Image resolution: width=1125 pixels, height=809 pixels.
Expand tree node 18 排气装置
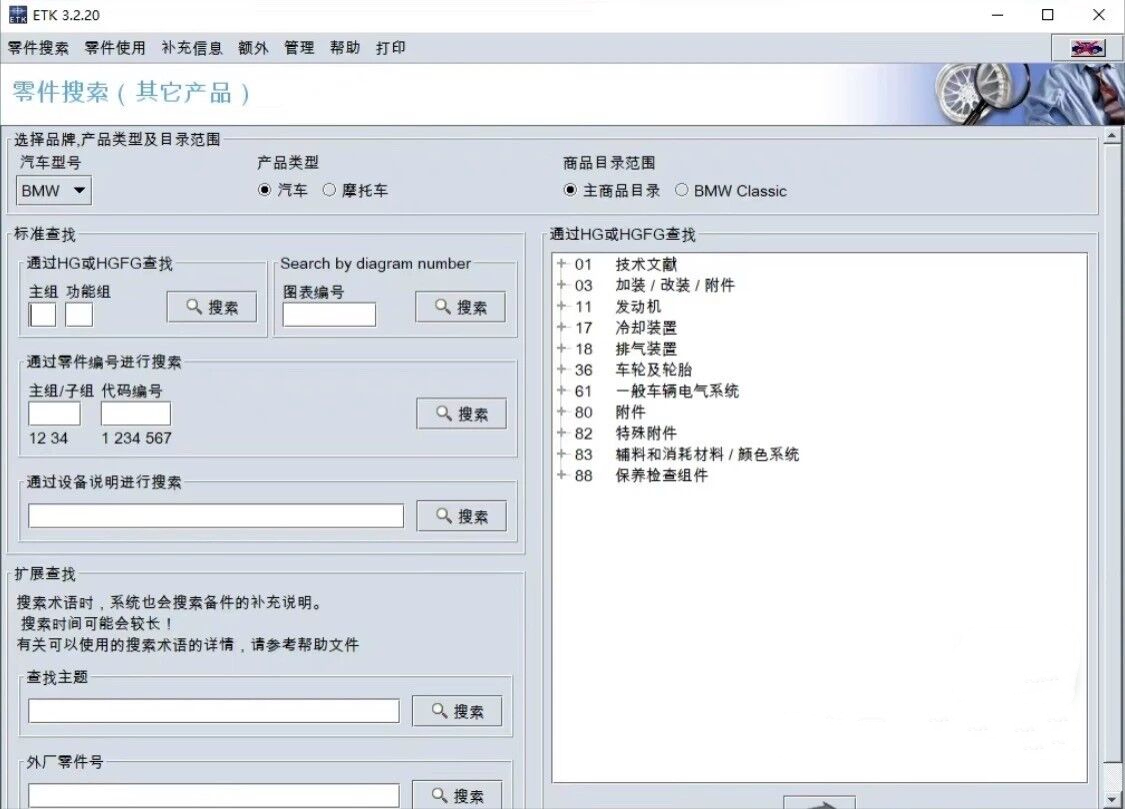coord(562,349)
